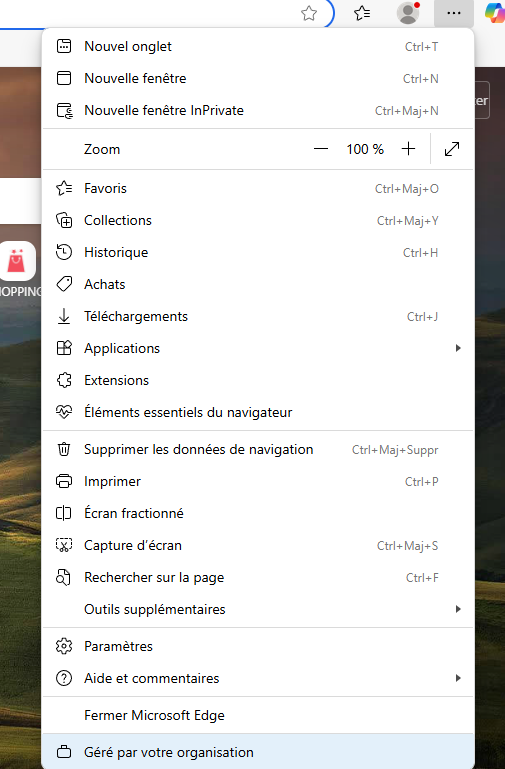Open the Favorites list toolbar icon
Image resolution: width=505 pixels, height=769 pixels.
coord(362,13)
